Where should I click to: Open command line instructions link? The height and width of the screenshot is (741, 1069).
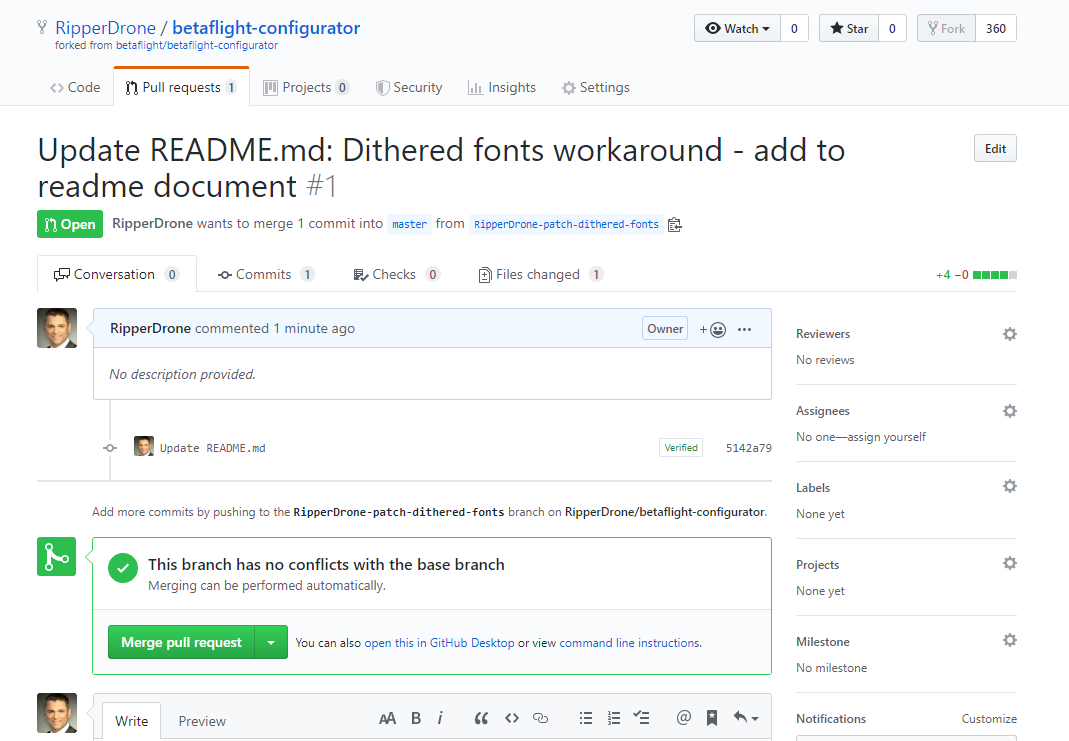(630, 643)
